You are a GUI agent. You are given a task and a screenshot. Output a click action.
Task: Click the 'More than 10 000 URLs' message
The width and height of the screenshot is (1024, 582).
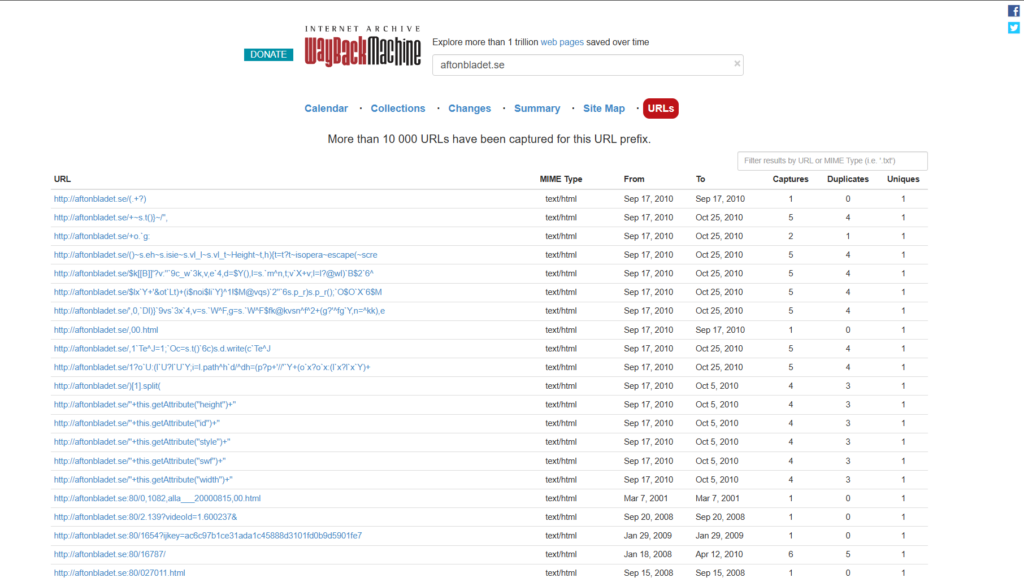pyautogui.click(x=489, y=139)
